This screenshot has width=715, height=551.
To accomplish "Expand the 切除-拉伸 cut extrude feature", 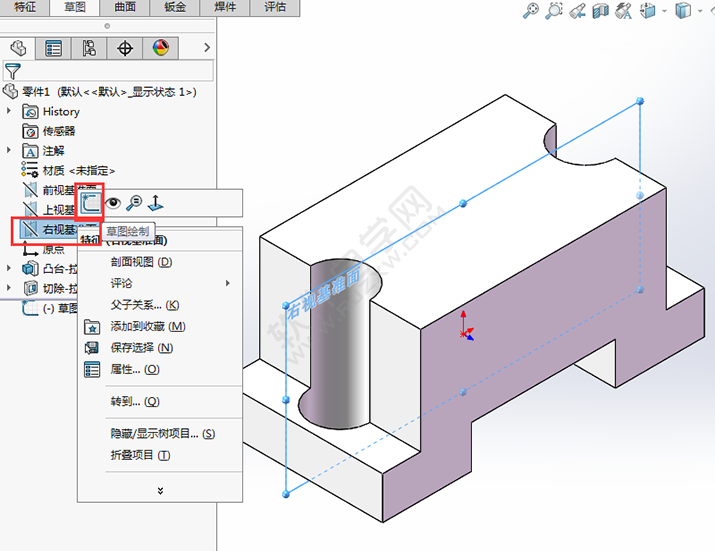I will coord(9,288).
